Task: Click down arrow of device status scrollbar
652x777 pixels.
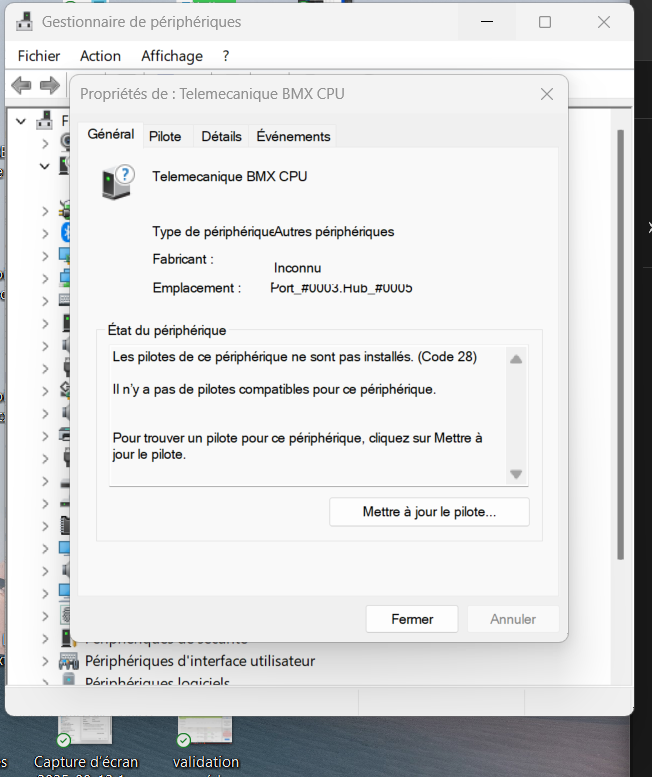Action: [x=516, y=474]
